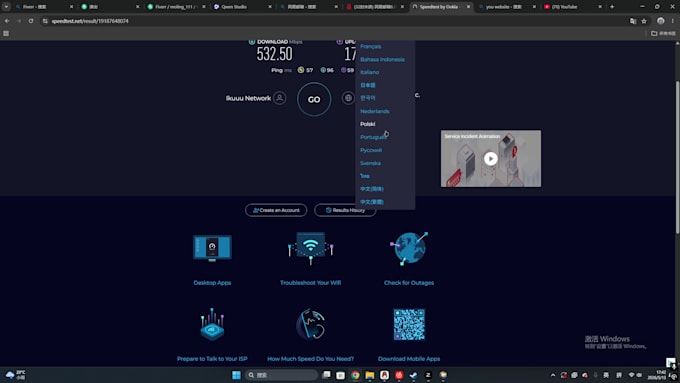Open the Desktop Apps link
The image size is (680, 383).
pyautogui.click(x=212, y=283)
